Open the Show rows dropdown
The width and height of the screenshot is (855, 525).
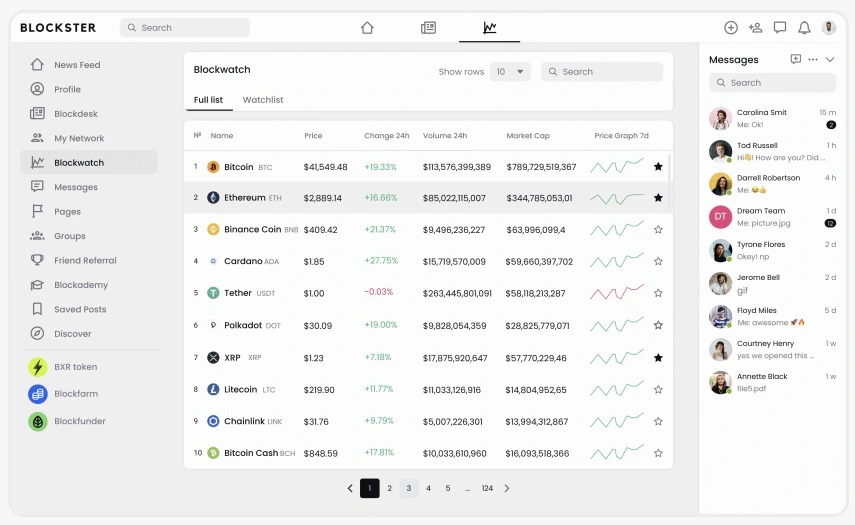(x=510, y=71)
